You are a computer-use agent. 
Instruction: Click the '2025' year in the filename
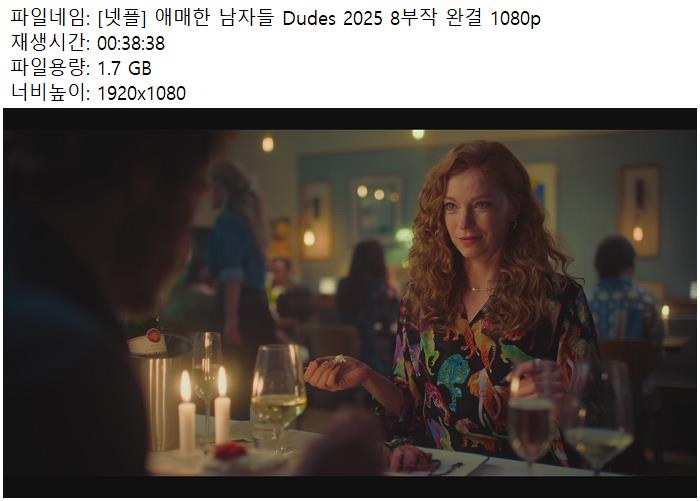pyautogui.click(x=362, y=19)
